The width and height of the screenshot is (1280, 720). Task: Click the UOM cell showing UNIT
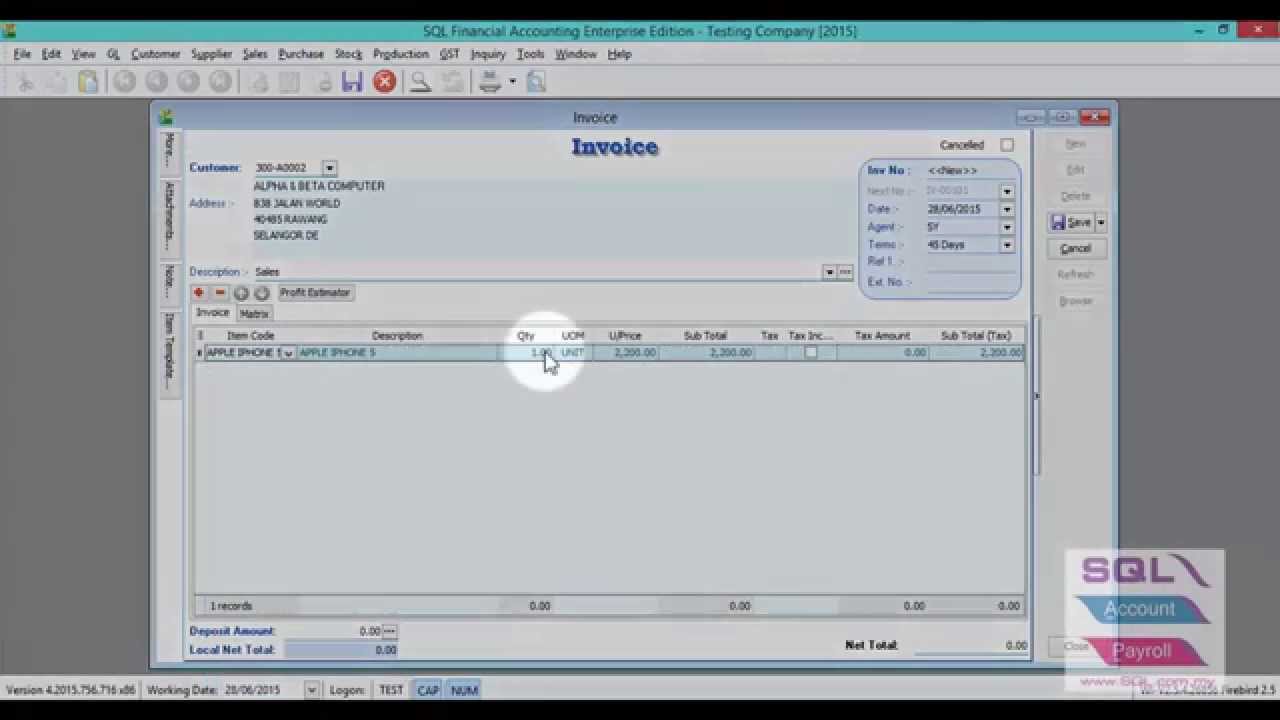pos(573,353)
